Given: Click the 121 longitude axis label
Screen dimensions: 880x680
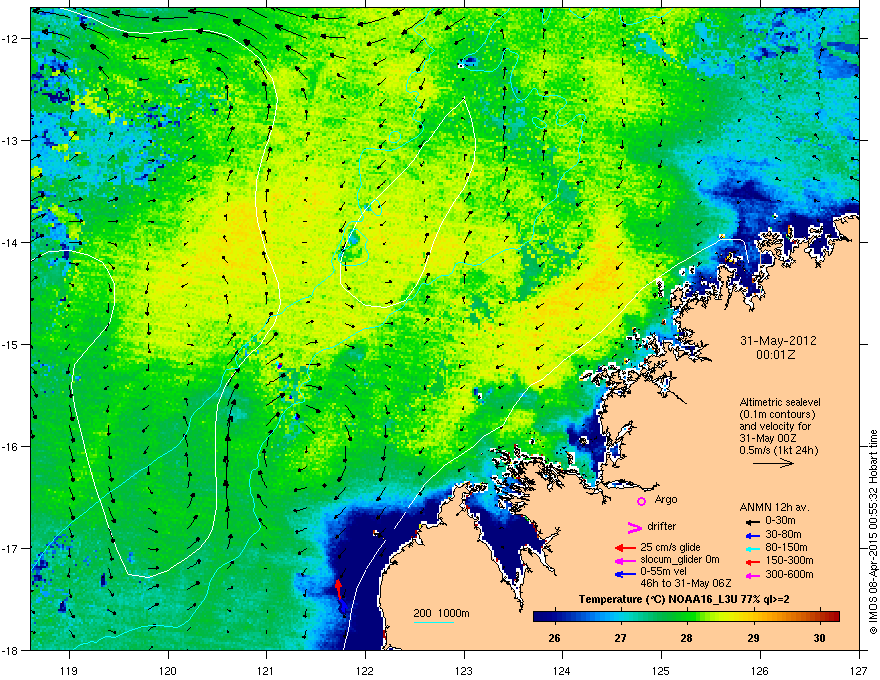Looking at the screenshot, I should click(x=266, y=670).
